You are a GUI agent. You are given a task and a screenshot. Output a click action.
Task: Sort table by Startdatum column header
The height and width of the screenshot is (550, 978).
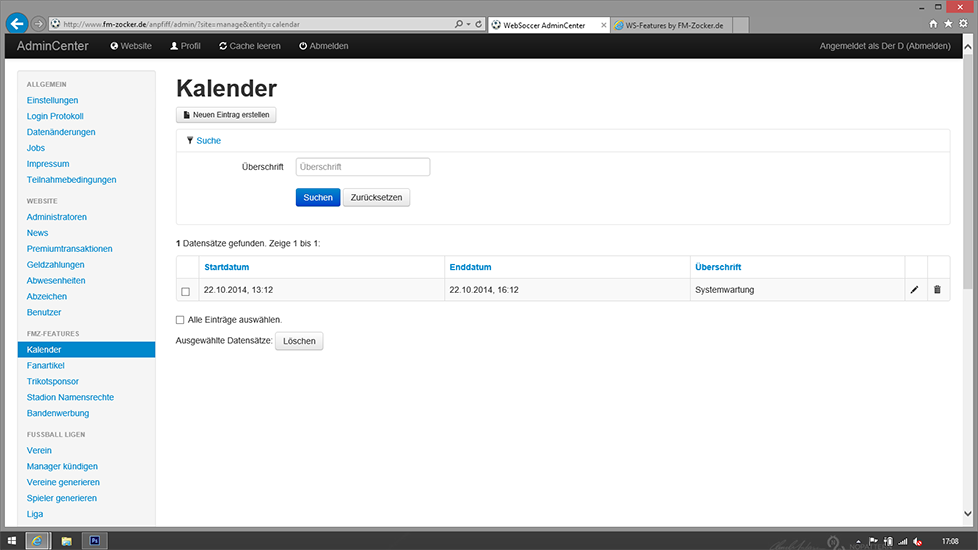click(226, 267)
